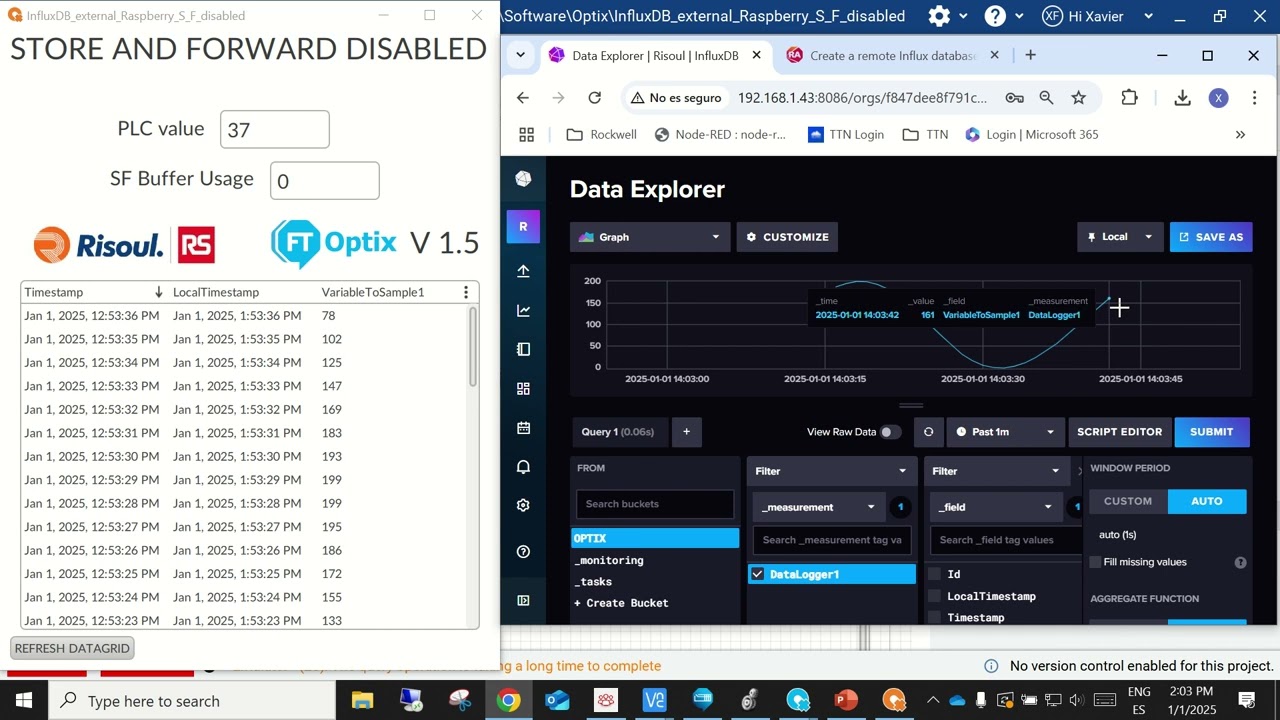
Task: Open the Data Explorer graph icon in sidebar
Action: pos(523,310)
